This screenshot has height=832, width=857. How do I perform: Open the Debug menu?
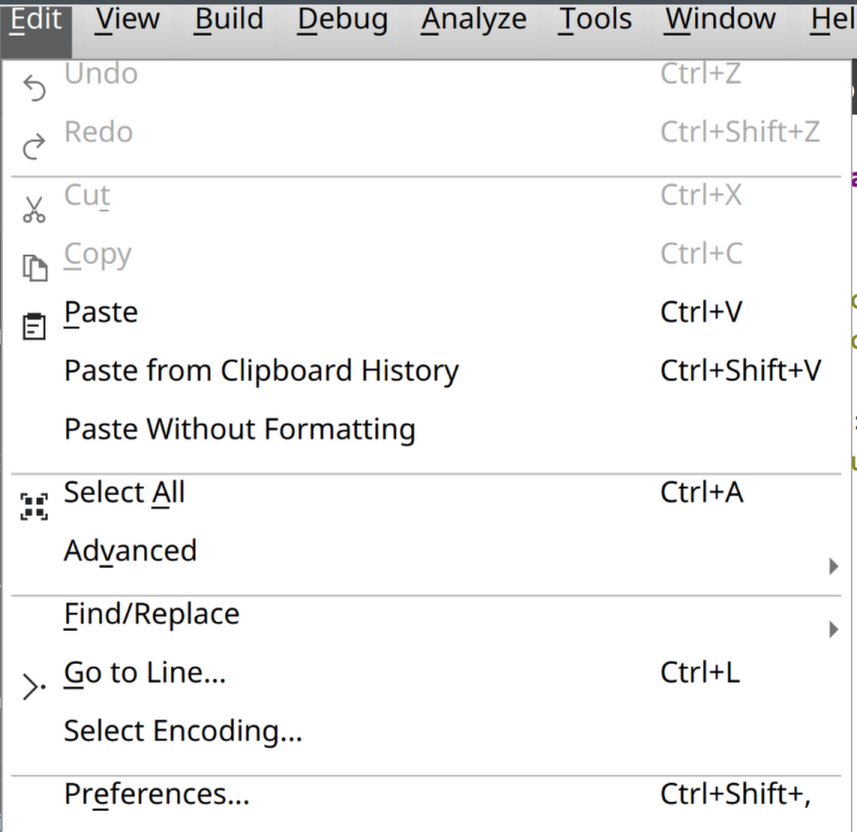click(x=342, y=19)
